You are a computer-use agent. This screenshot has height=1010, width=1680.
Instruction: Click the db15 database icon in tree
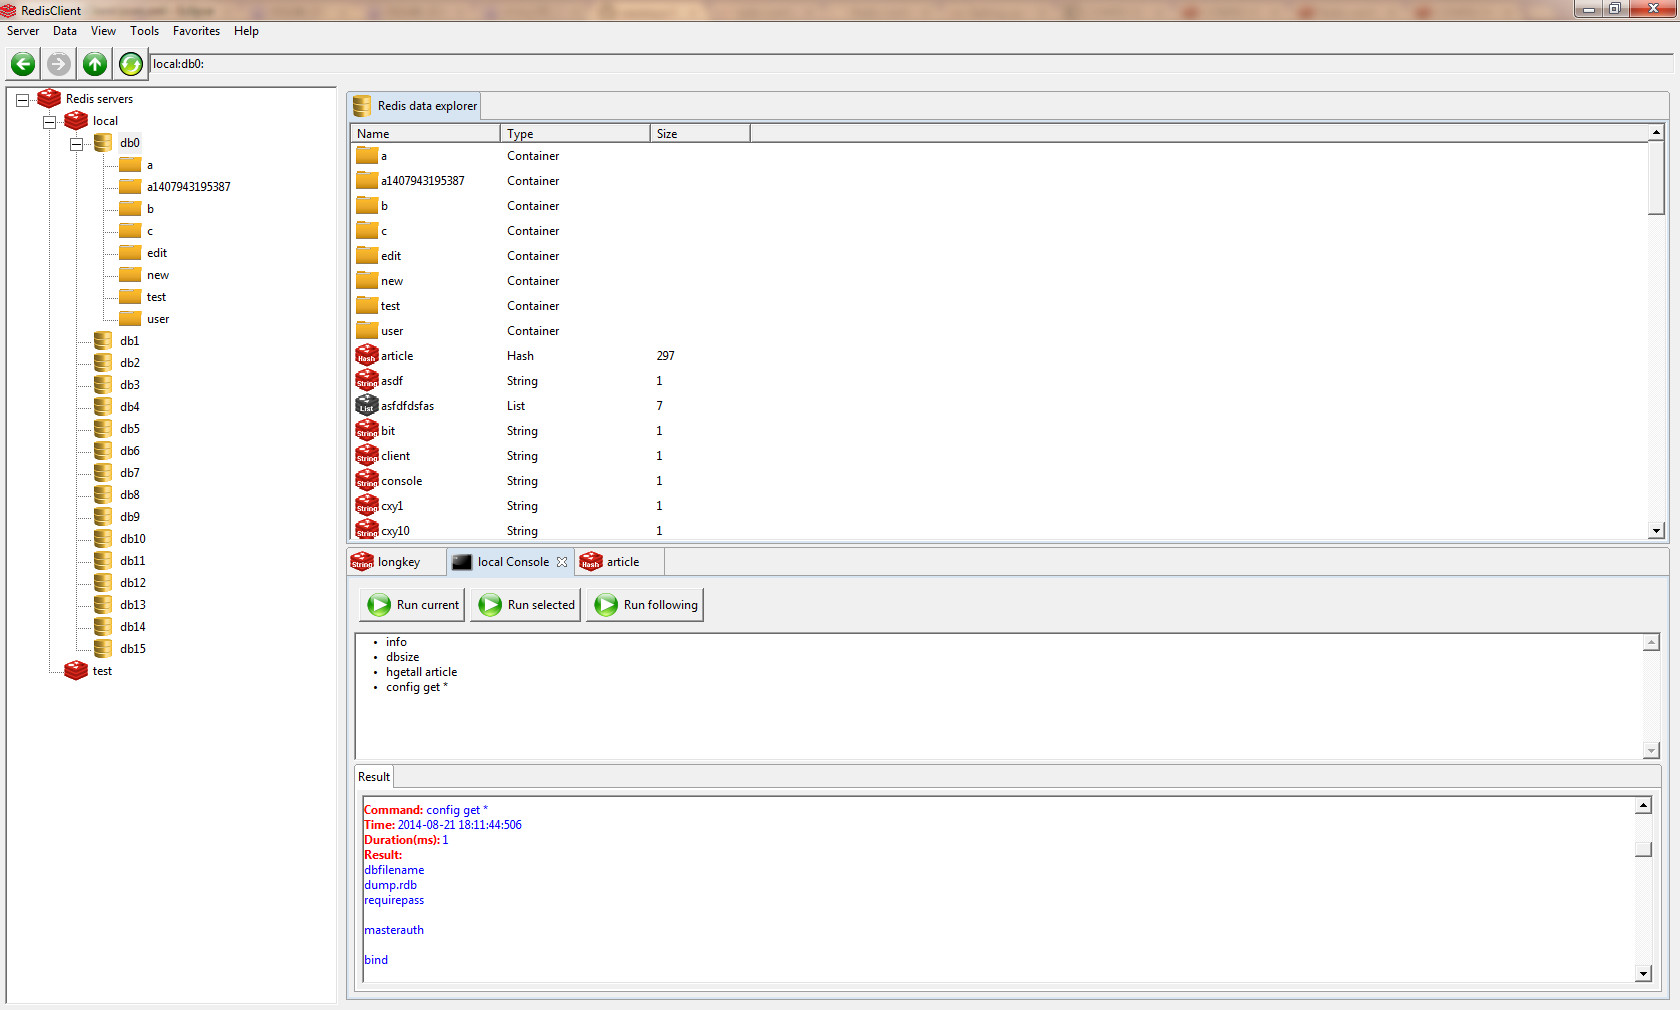(103, 648)
